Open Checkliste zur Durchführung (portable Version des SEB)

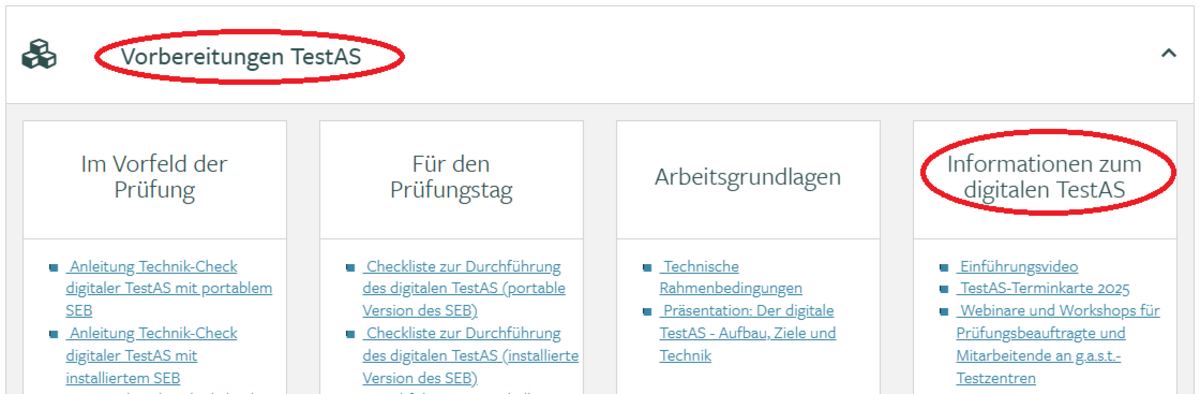pos(463,289)
